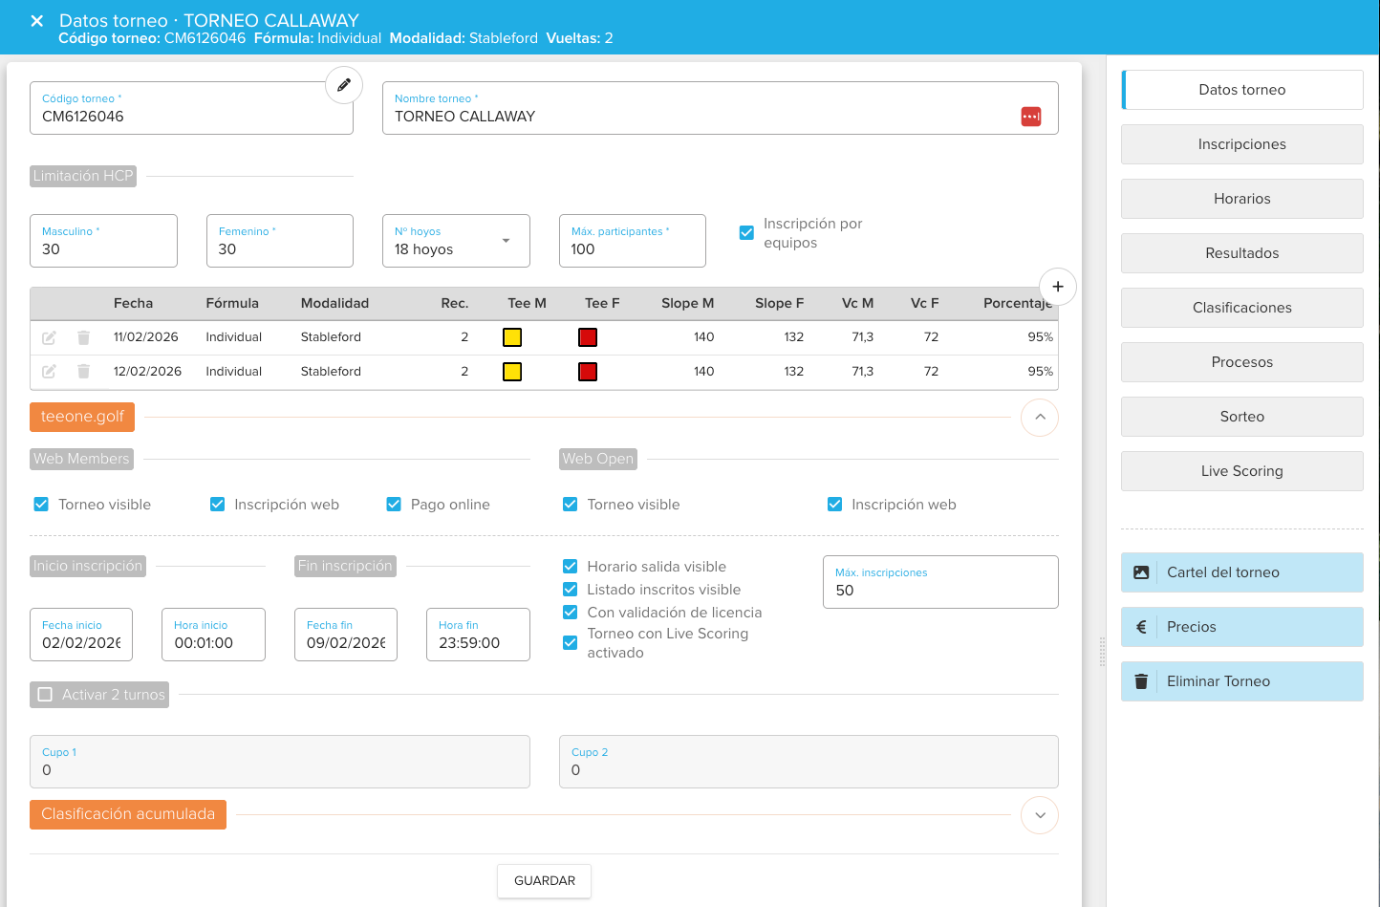Edit the 11/02/2026 round row
Image resolution: width=1380 pixels, height=907 pixels.
pyautogui.click(x=49, y=338)
